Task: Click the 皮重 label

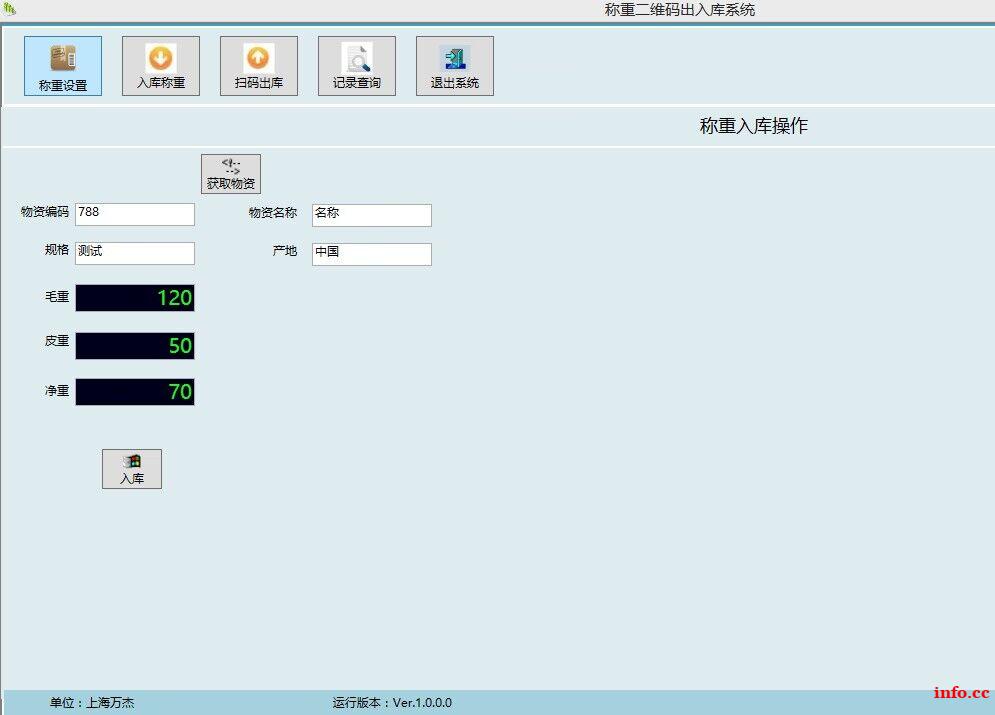Action: [56, 341]
